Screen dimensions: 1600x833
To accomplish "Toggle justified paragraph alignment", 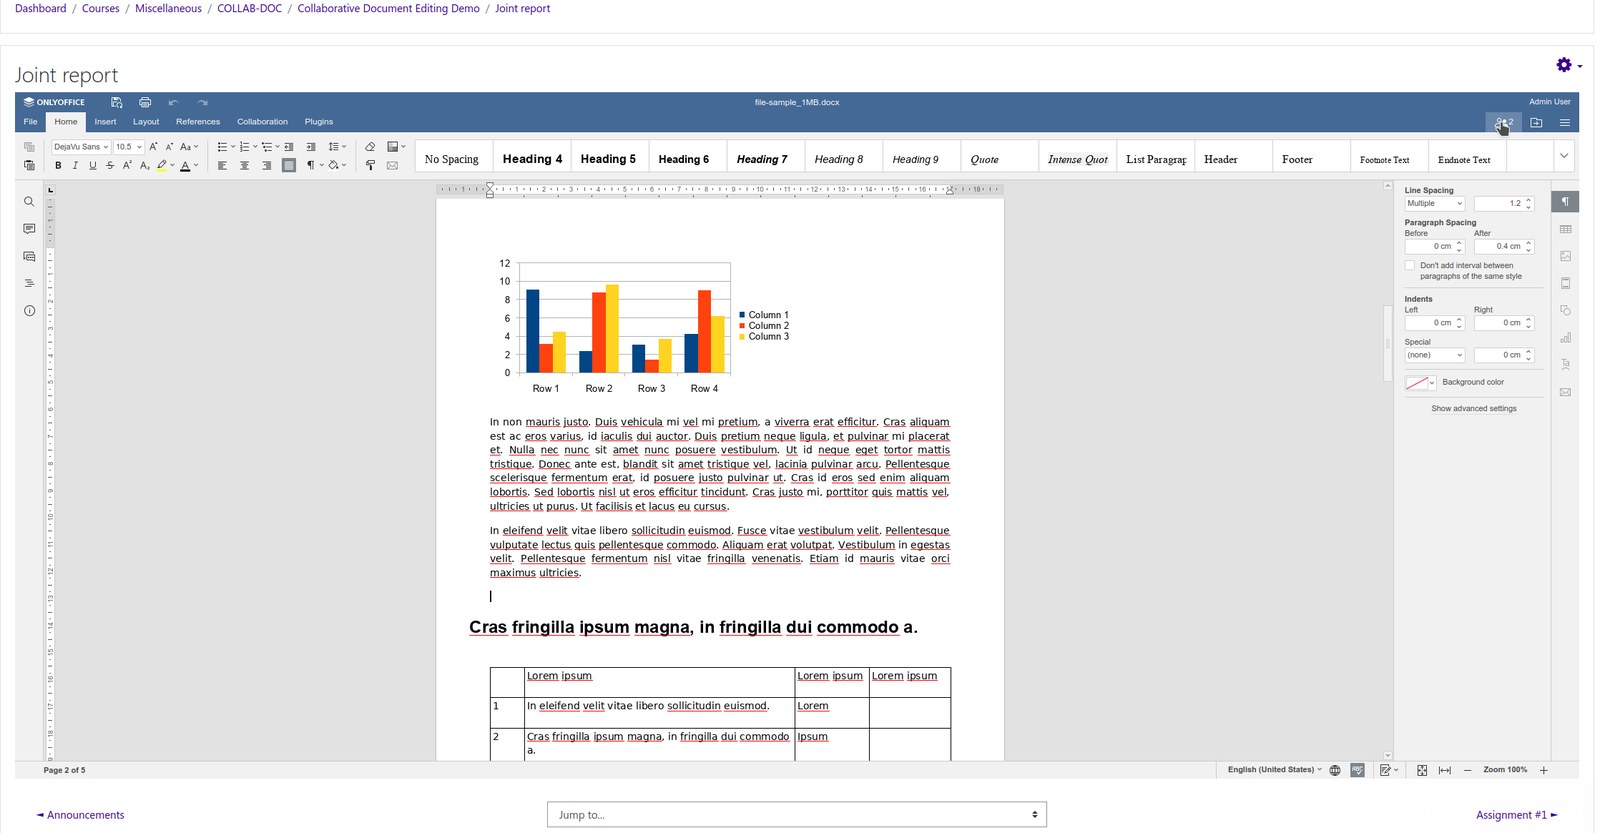I will click(x=289, y=165).
